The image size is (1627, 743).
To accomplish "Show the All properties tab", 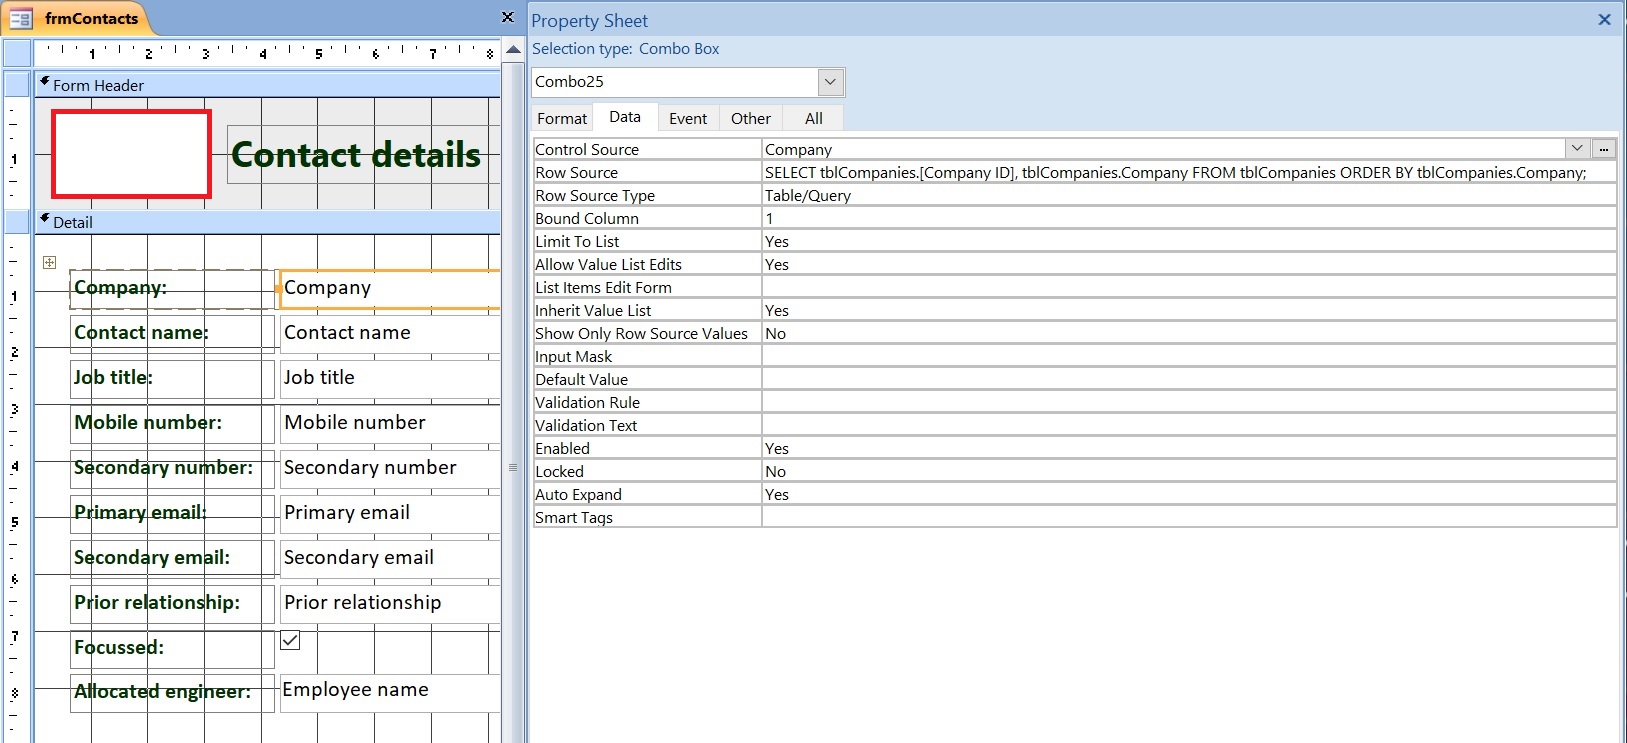I will tap(814, 118).
